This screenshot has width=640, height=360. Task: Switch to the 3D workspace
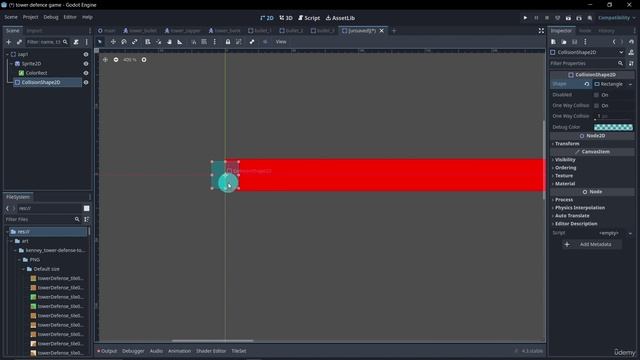(x=286, y=18)
